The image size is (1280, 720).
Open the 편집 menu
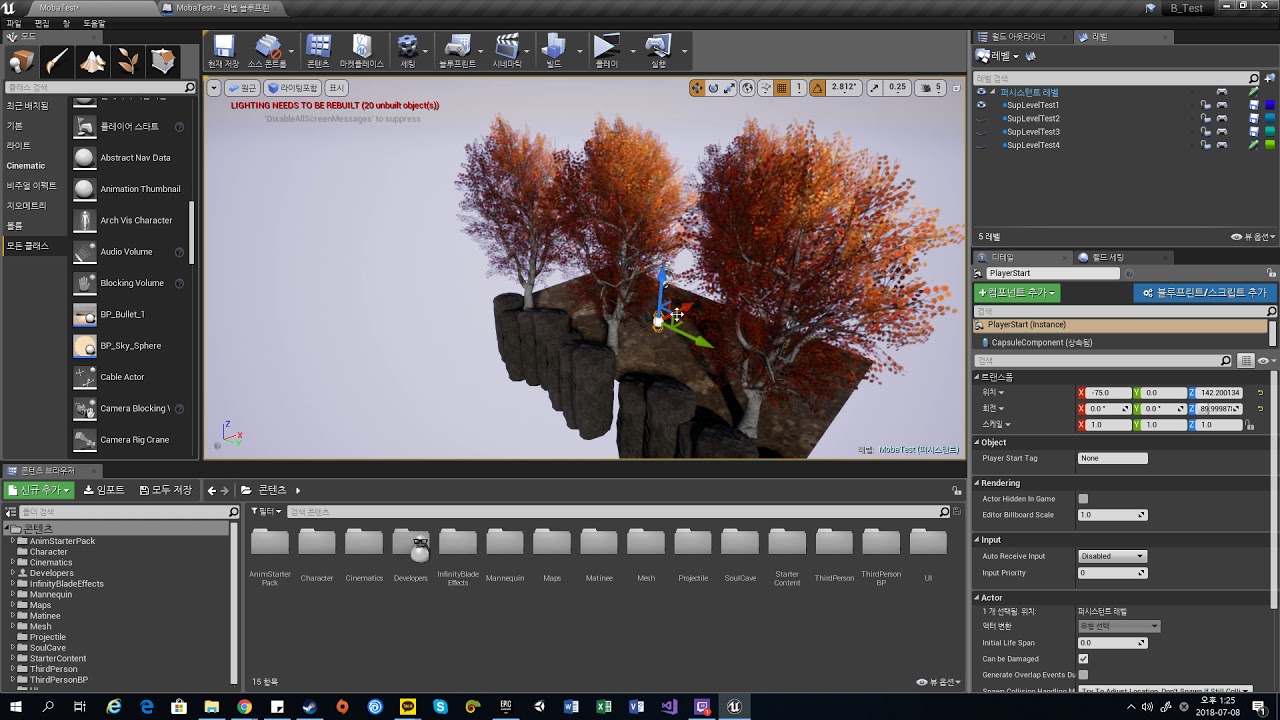coord(42,23)
